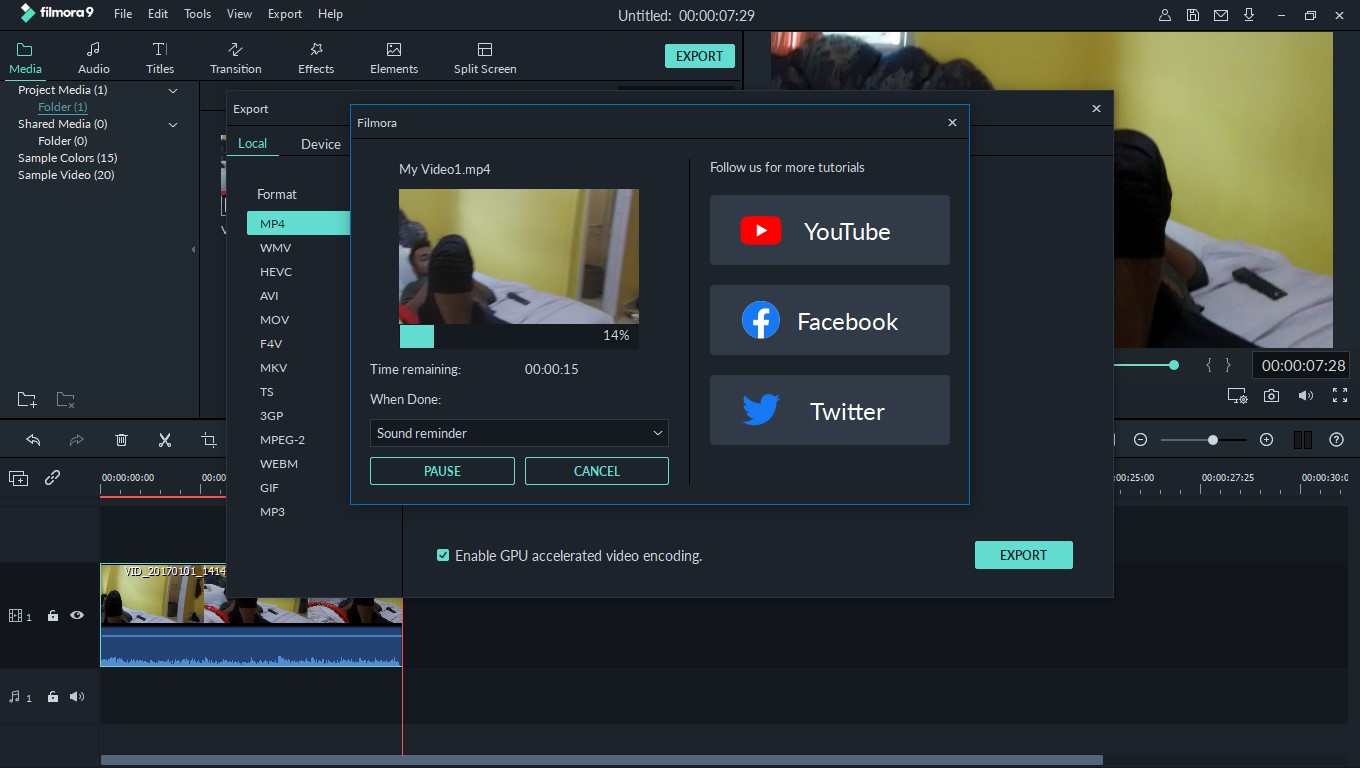Collapse the media panel with side arrow
The height and width of the screenshot is (768, 1360).
193,249
